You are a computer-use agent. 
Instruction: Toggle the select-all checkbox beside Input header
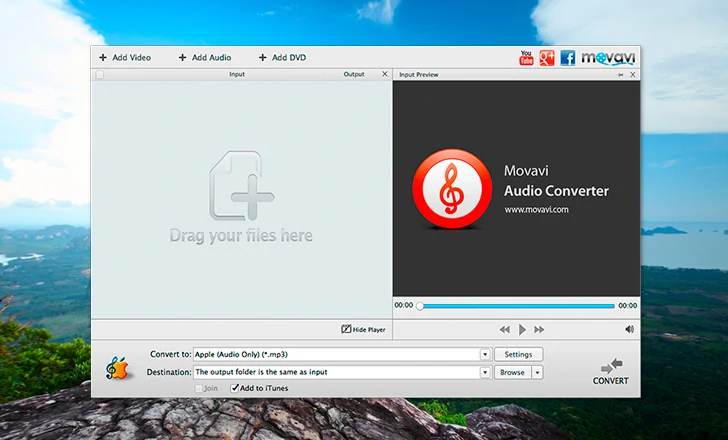[x=100, y=74]
